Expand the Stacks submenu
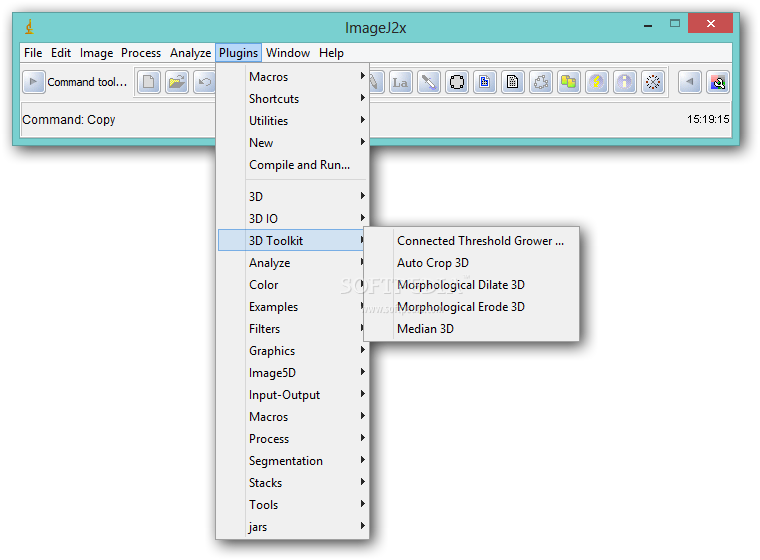Screen dimensions: 760x560 [x=293, y=483]
